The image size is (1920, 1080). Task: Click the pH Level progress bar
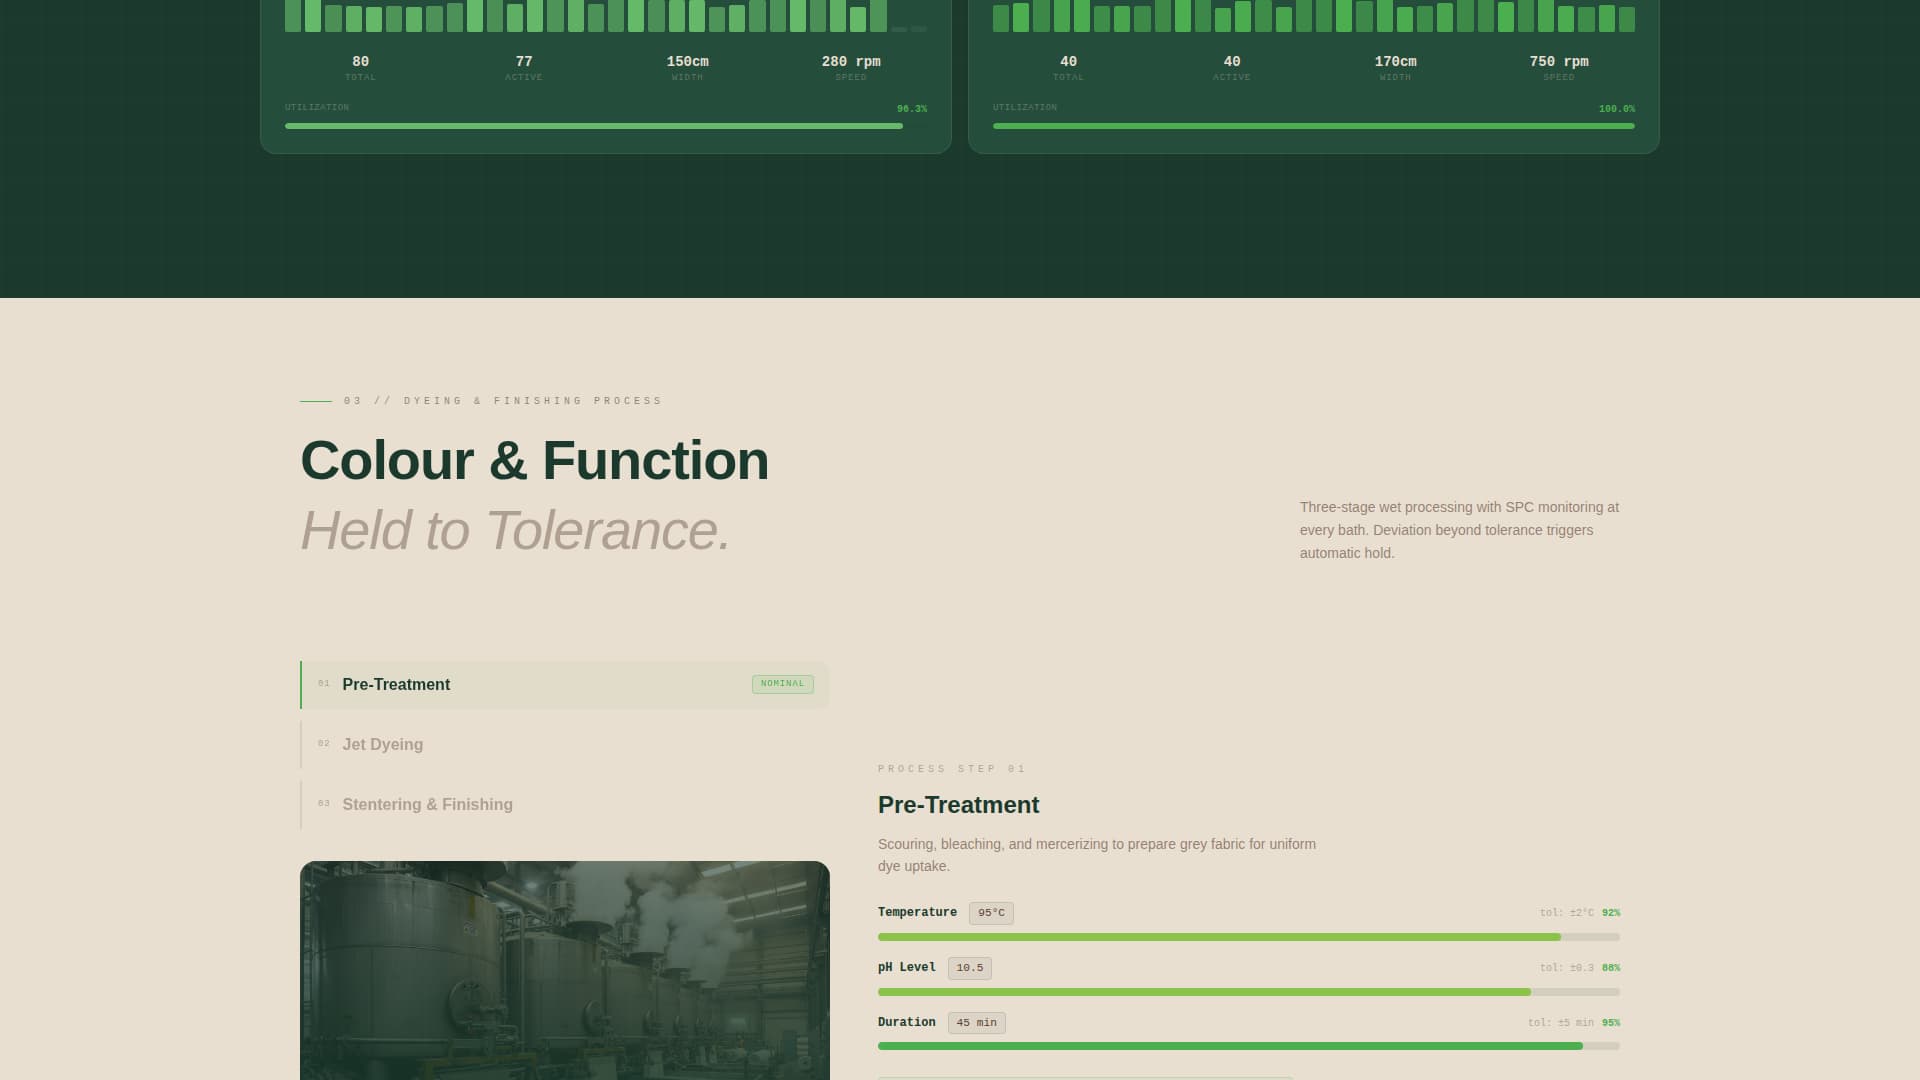click(1248, 992)
